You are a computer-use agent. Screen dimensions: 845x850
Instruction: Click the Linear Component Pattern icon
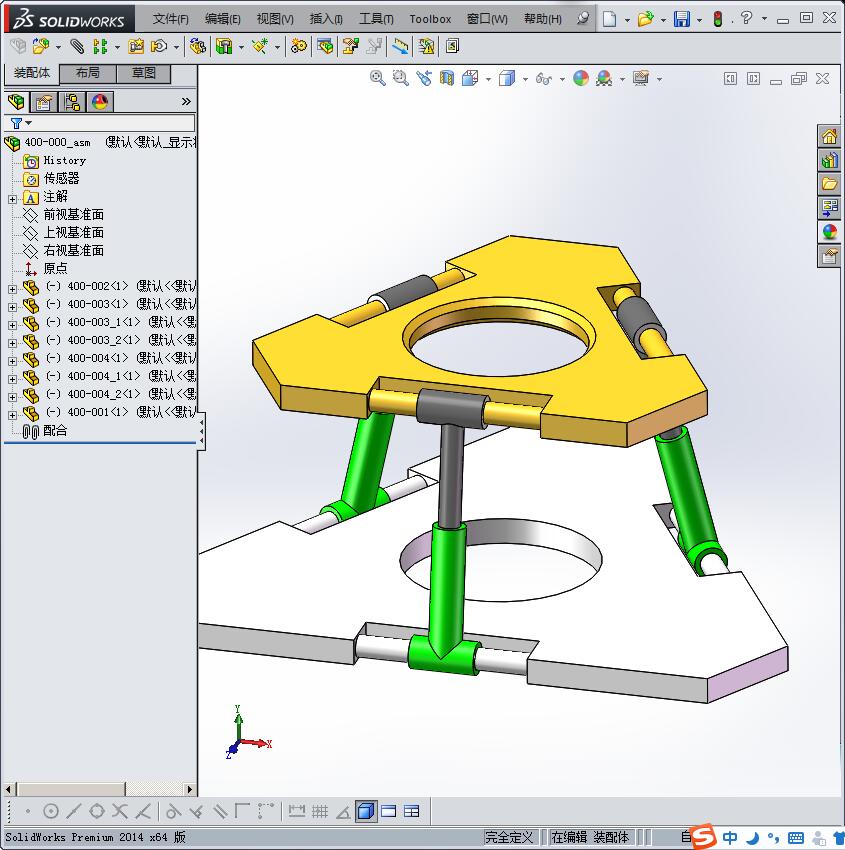pos(100,47)
